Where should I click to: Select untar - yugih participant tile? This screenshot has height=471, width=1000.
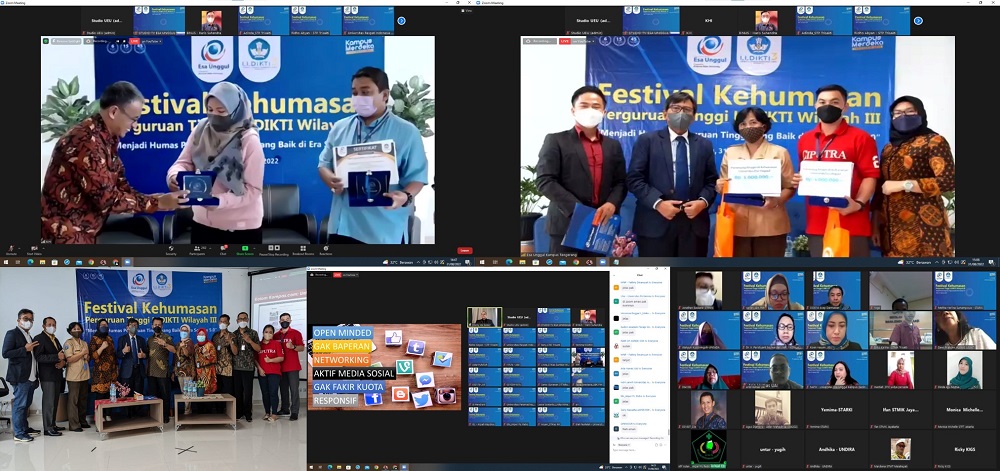pos(772,450)
